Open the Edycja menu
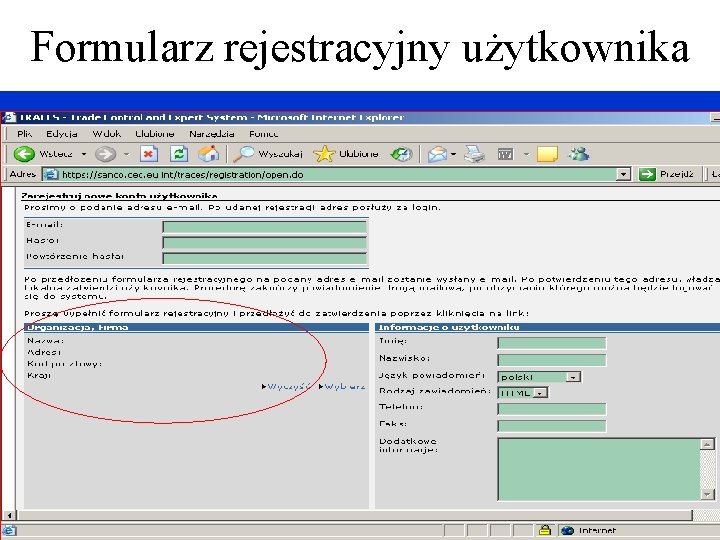Screen dimensions: 720x540 click(x=62, y=134)
